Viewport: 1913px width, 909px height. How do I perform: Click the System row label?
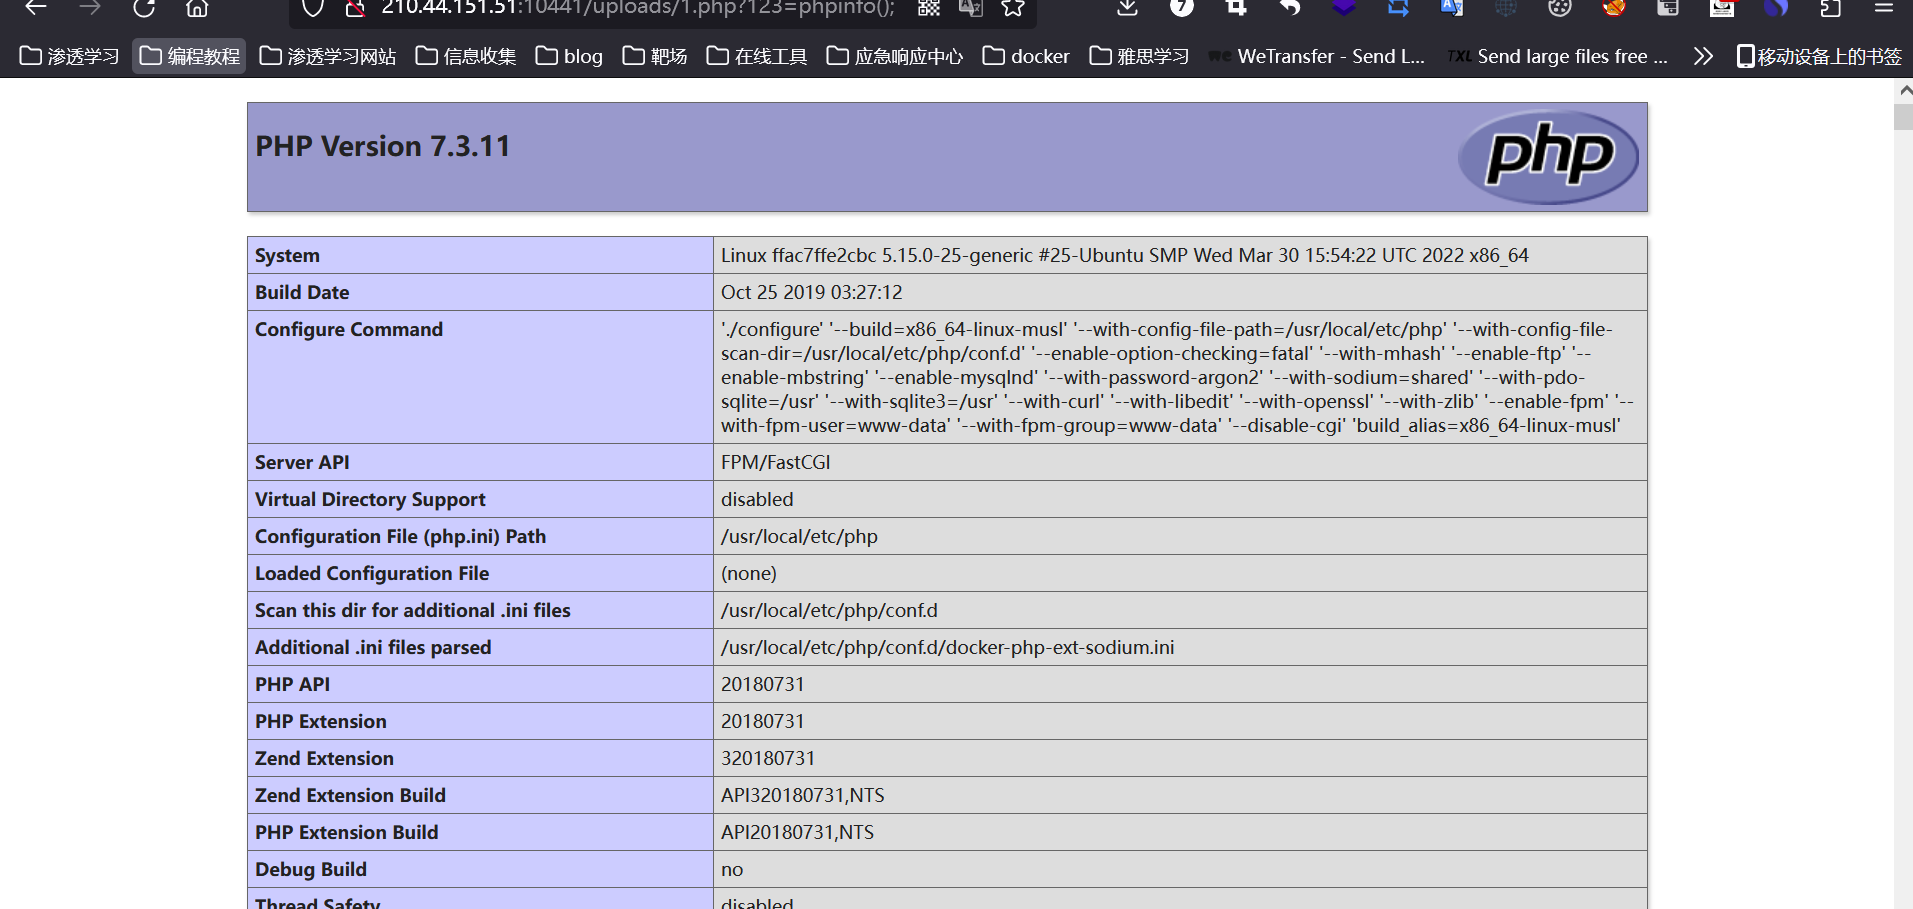[287, 255]
